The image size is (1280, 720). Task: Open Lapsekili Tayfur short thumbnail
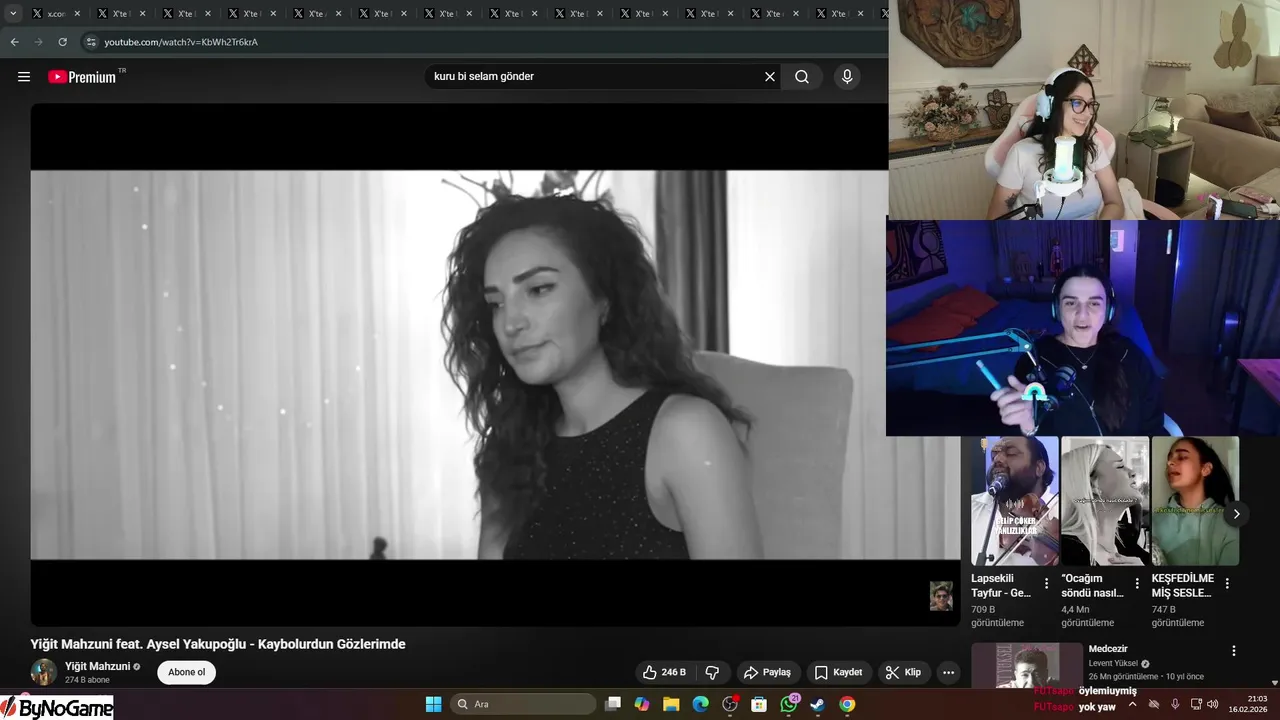[1015, 501]
